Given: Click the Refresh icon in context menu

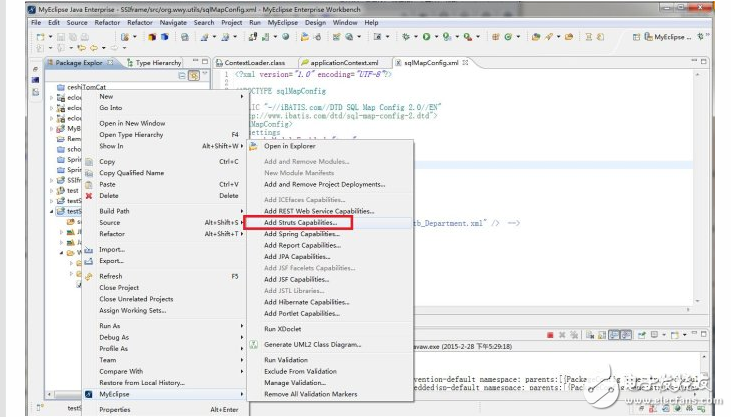Looking at the screenshot, I should pos(89,276).
